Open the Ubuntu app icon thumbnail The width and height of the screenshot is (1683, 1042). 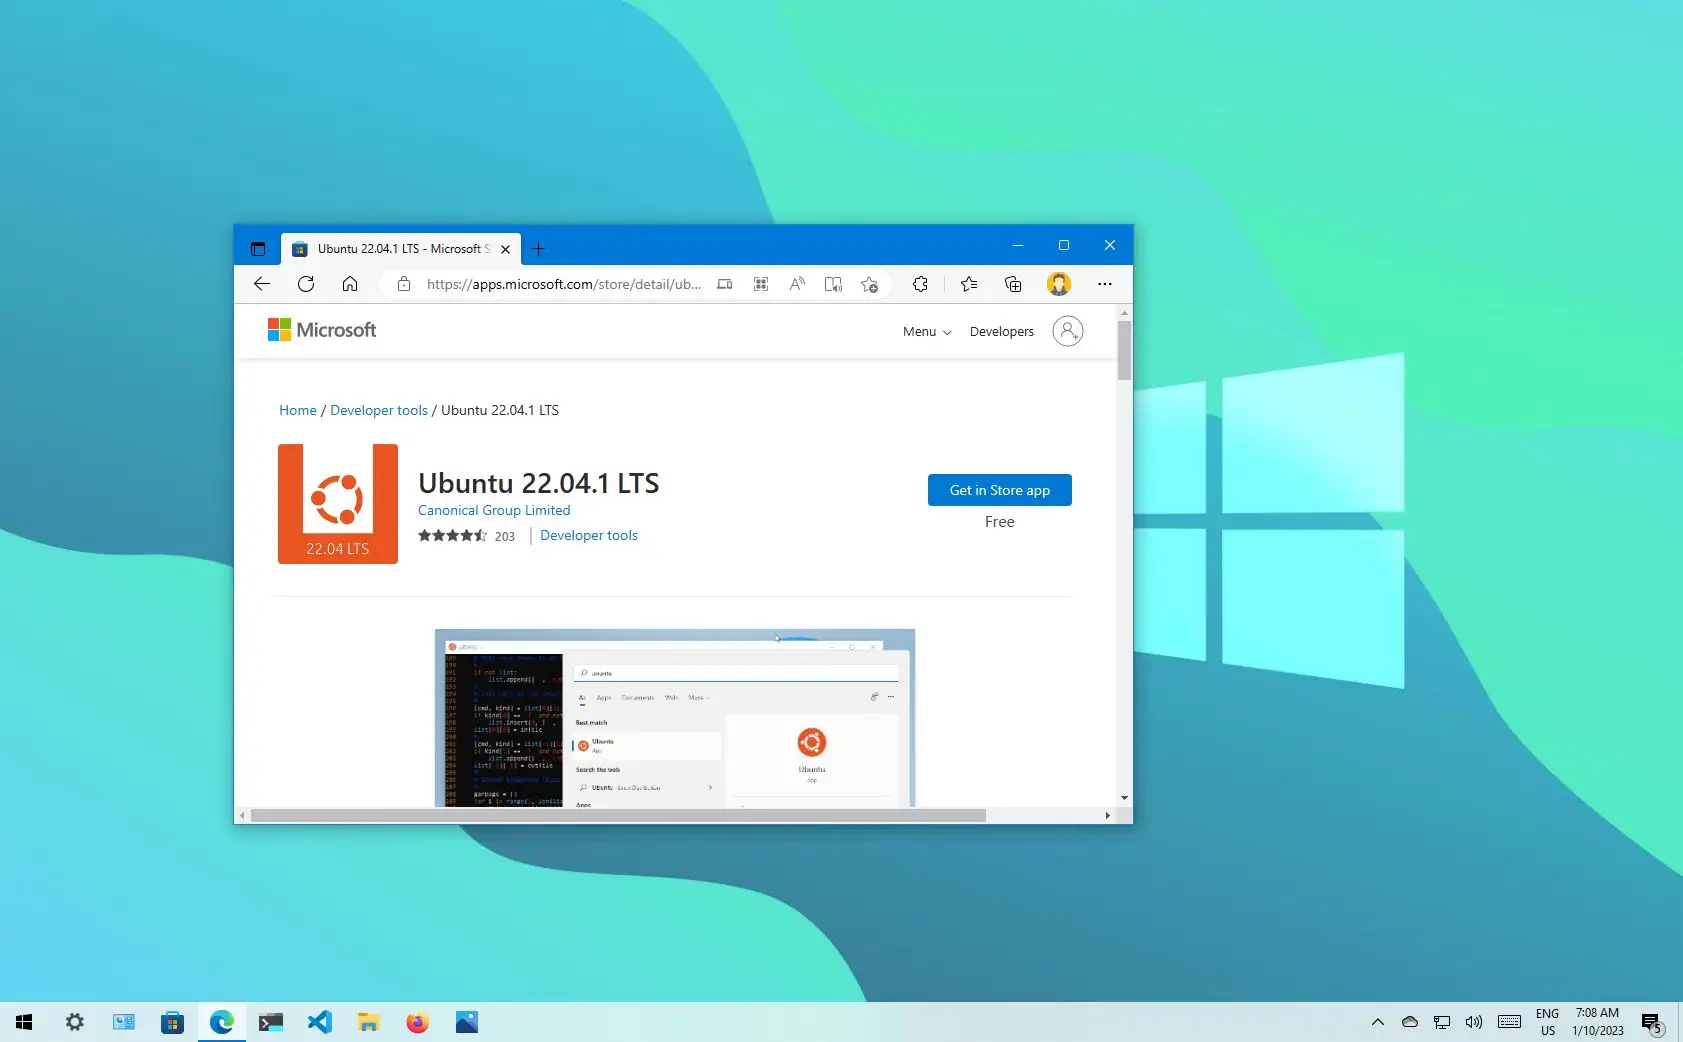338,503
